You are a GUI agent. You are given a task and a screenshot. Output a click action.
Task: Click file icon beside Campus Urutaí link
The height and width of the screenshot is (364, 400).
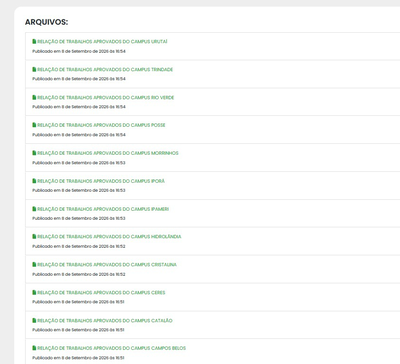[34, 42]
